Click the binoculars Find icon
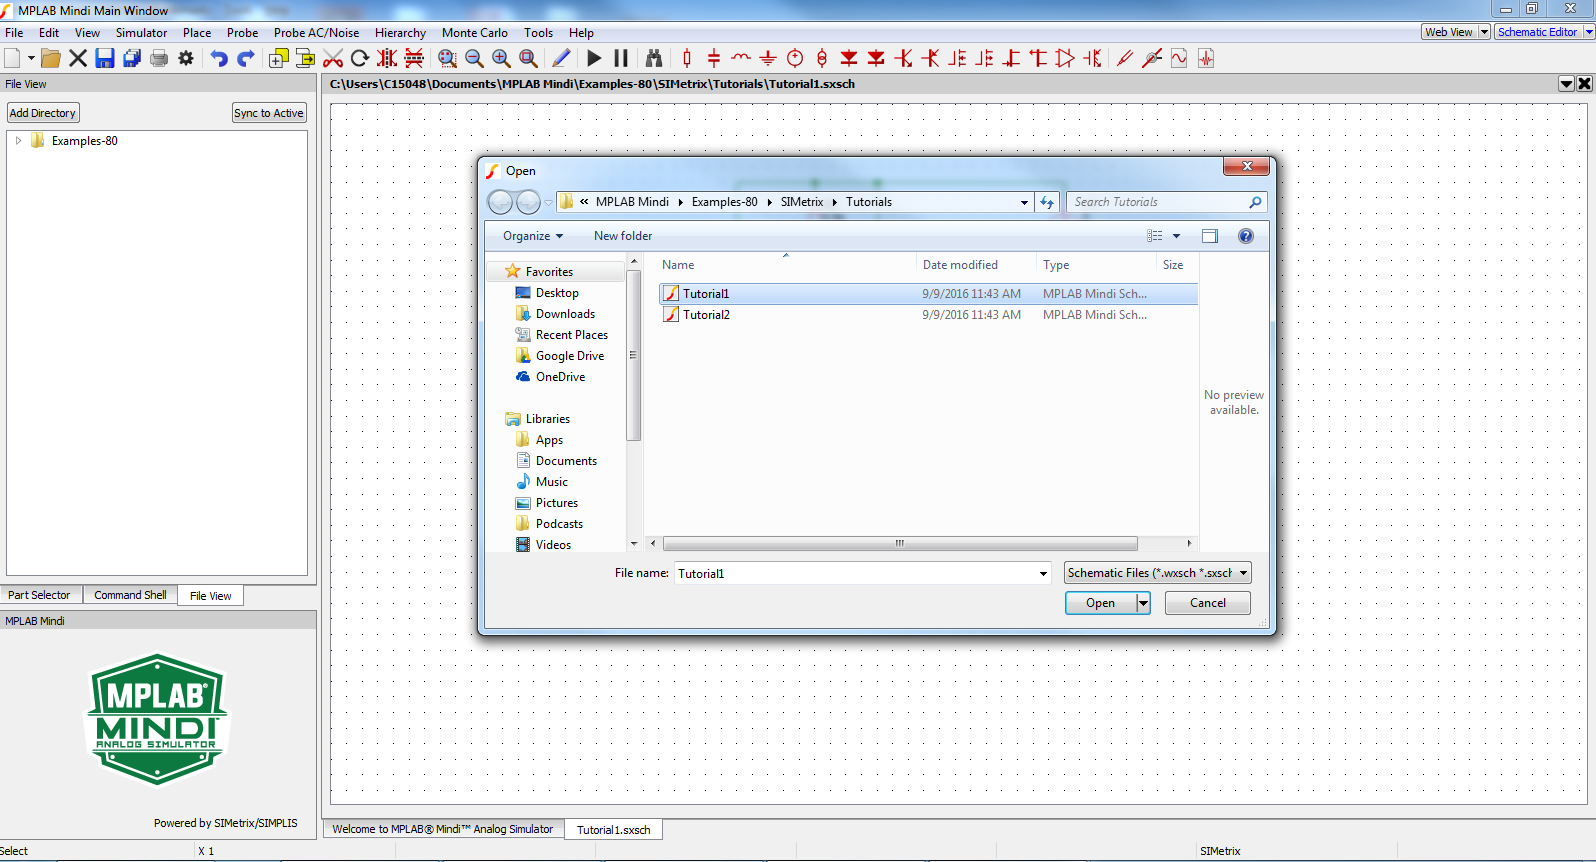Viewport: 1596px width, 862px height. click(x=654, y=58)
